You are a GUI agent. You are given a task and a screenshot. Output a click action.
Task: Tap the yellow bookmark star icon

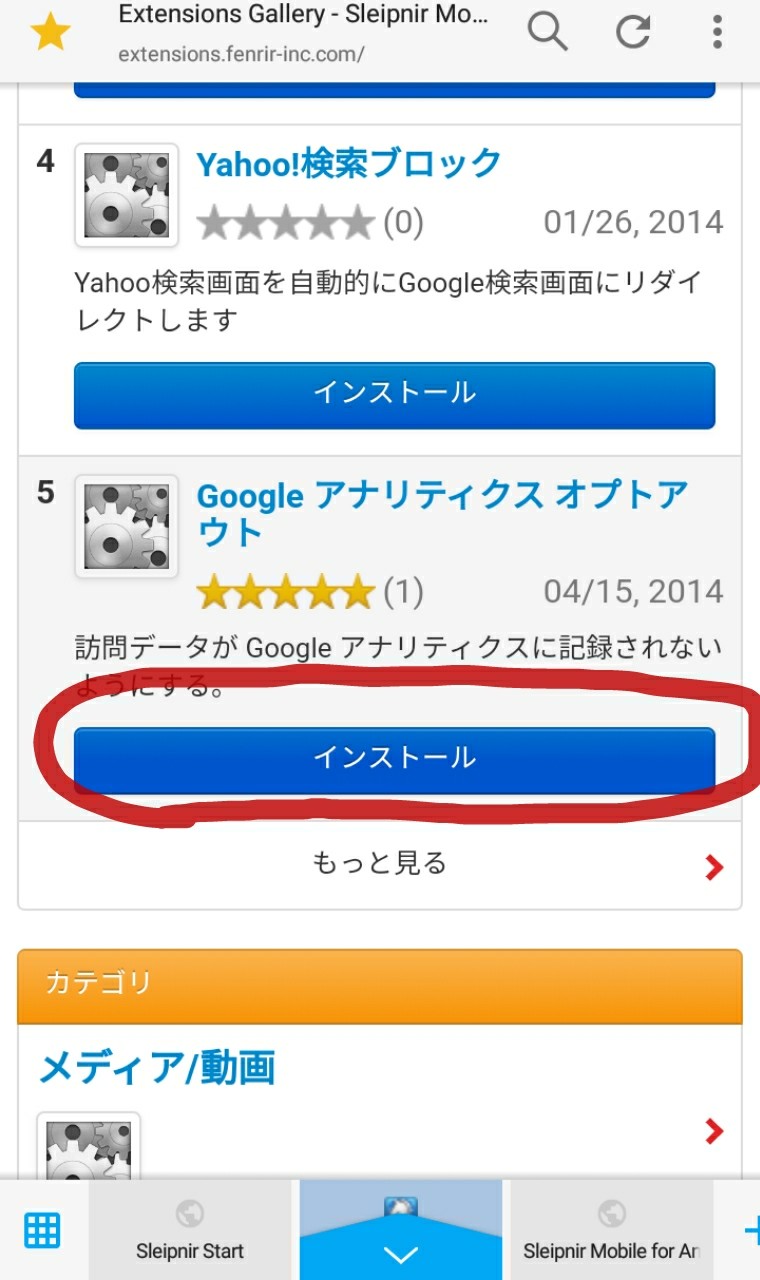[50, 33]
